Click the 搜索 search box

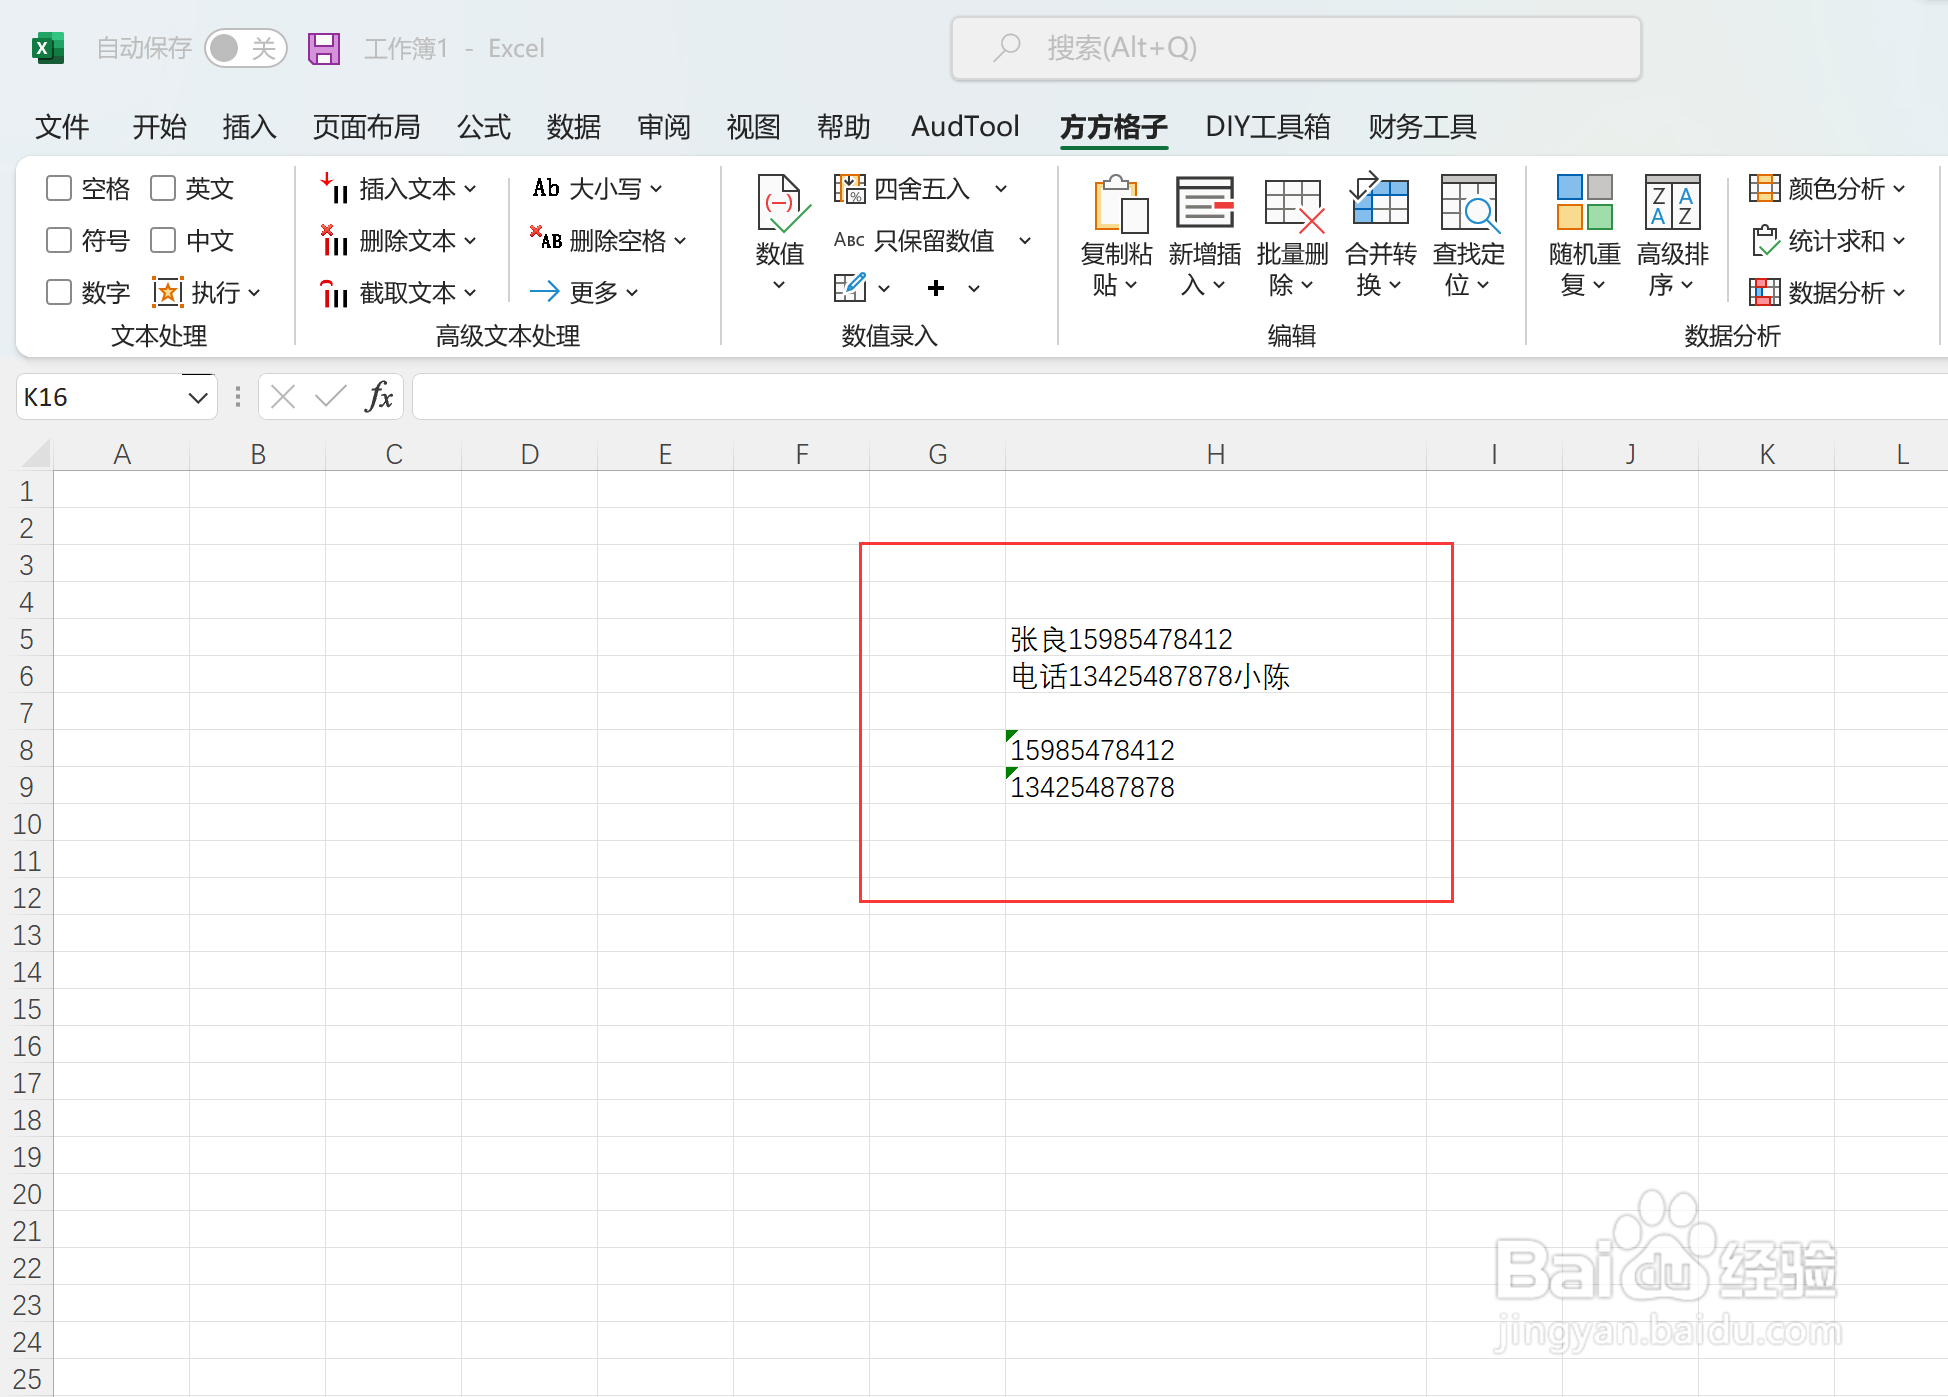[x=1295, y=48]
